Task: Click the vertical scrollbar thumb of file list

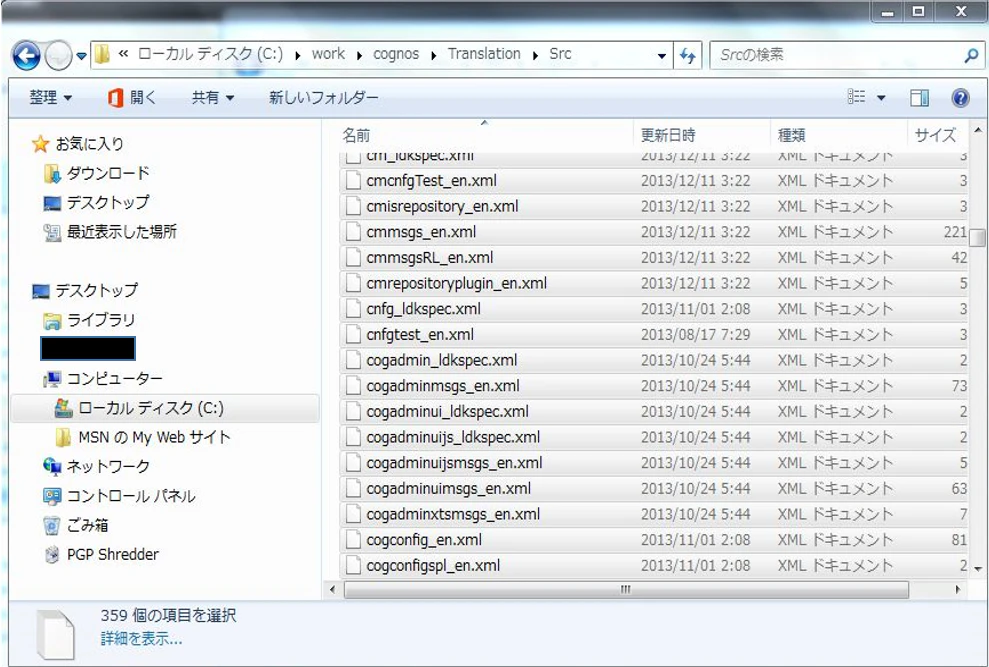Action: (x=978, y=238)
